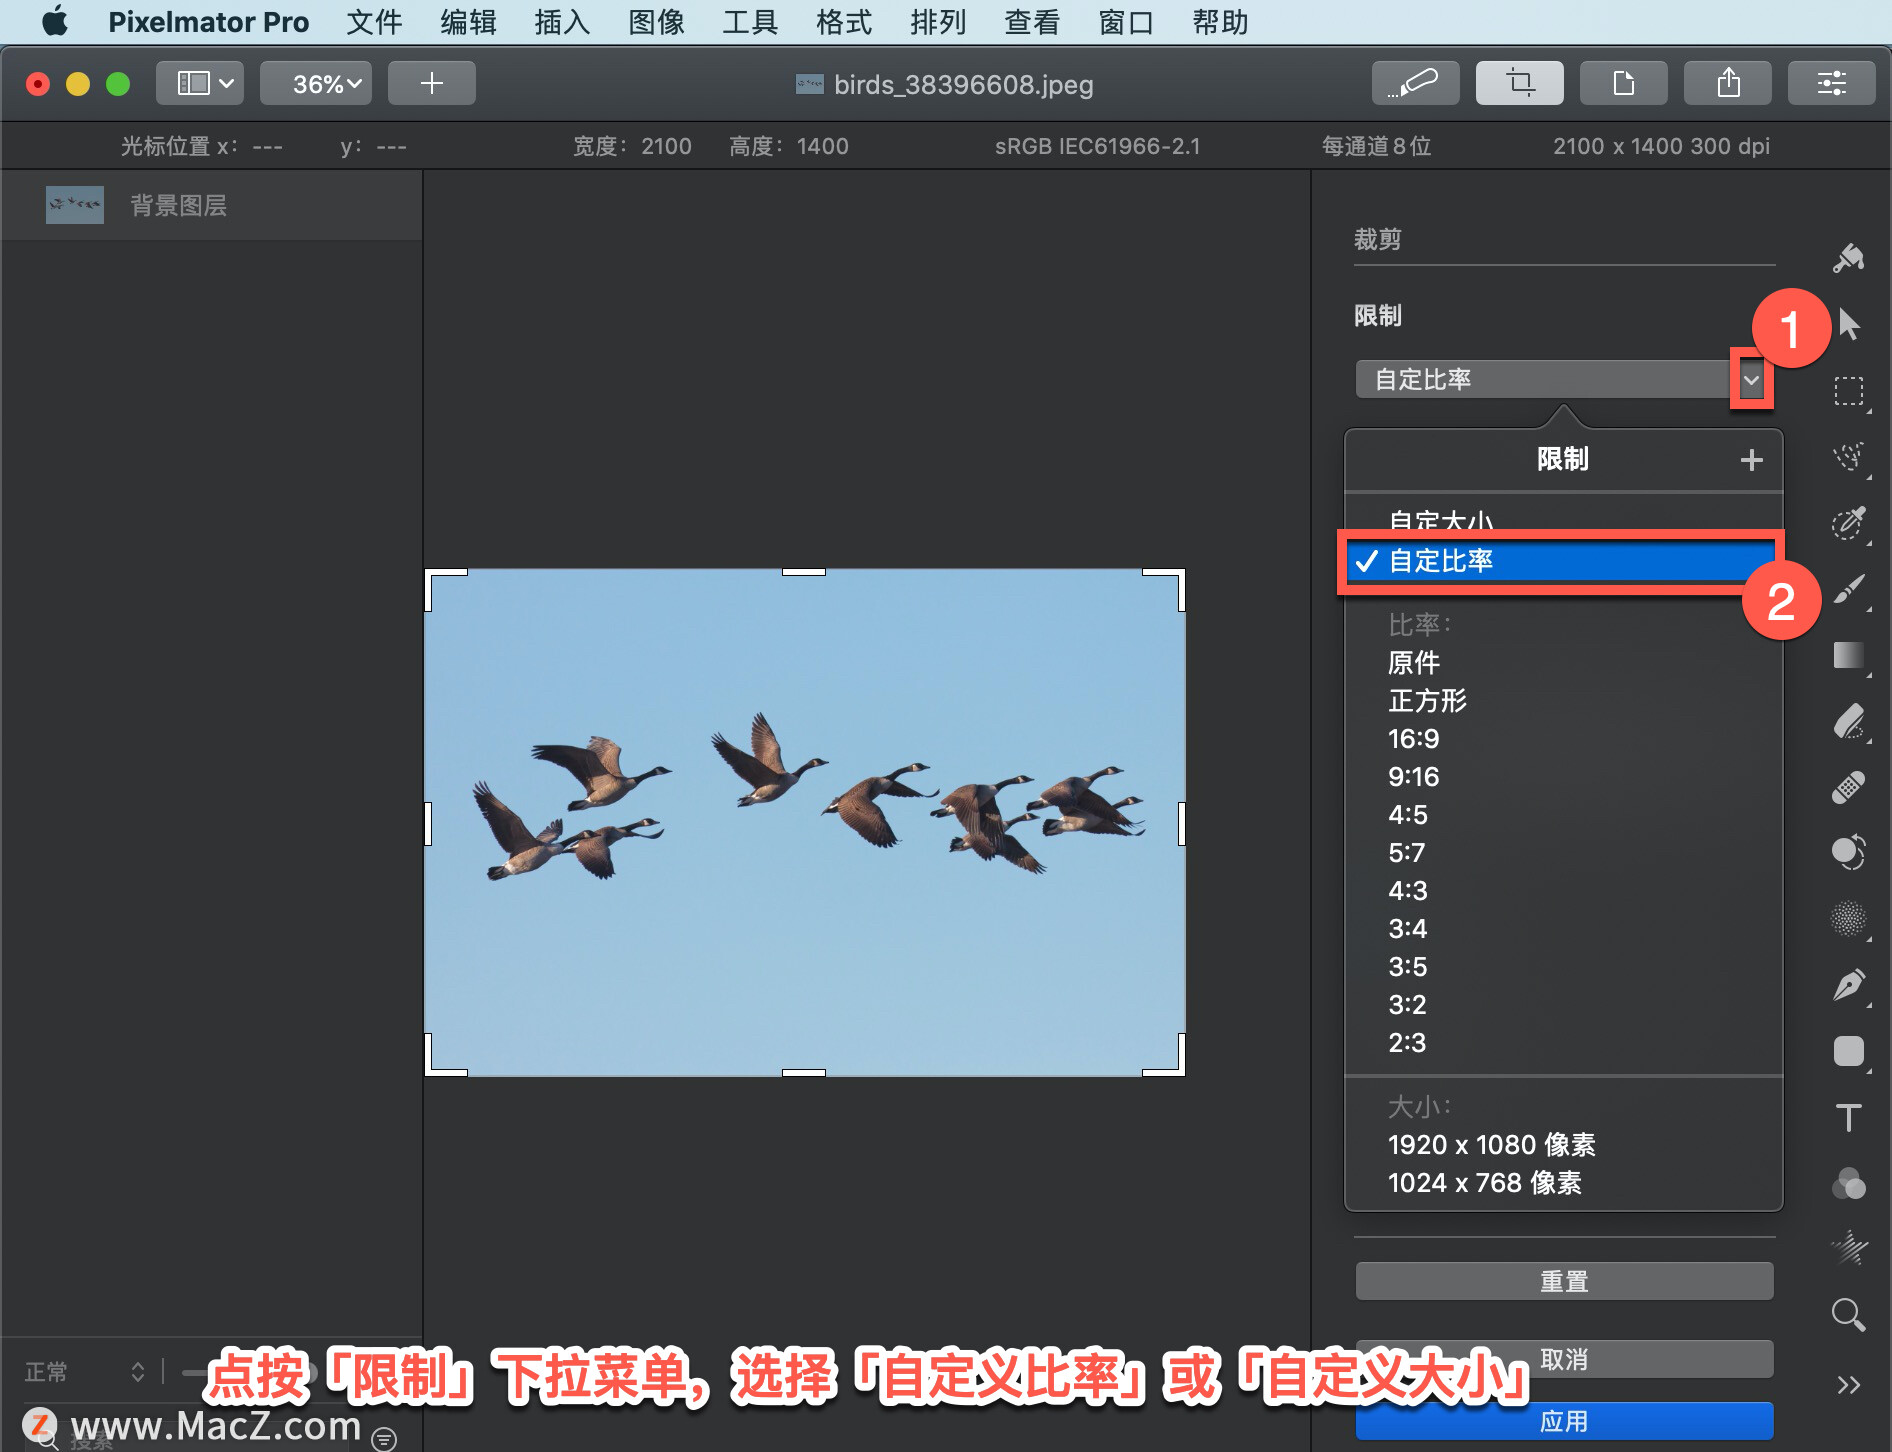Click the plus Add toolbar button
This screenshot has height=1452, width=1892.
(x=432, y=83)
